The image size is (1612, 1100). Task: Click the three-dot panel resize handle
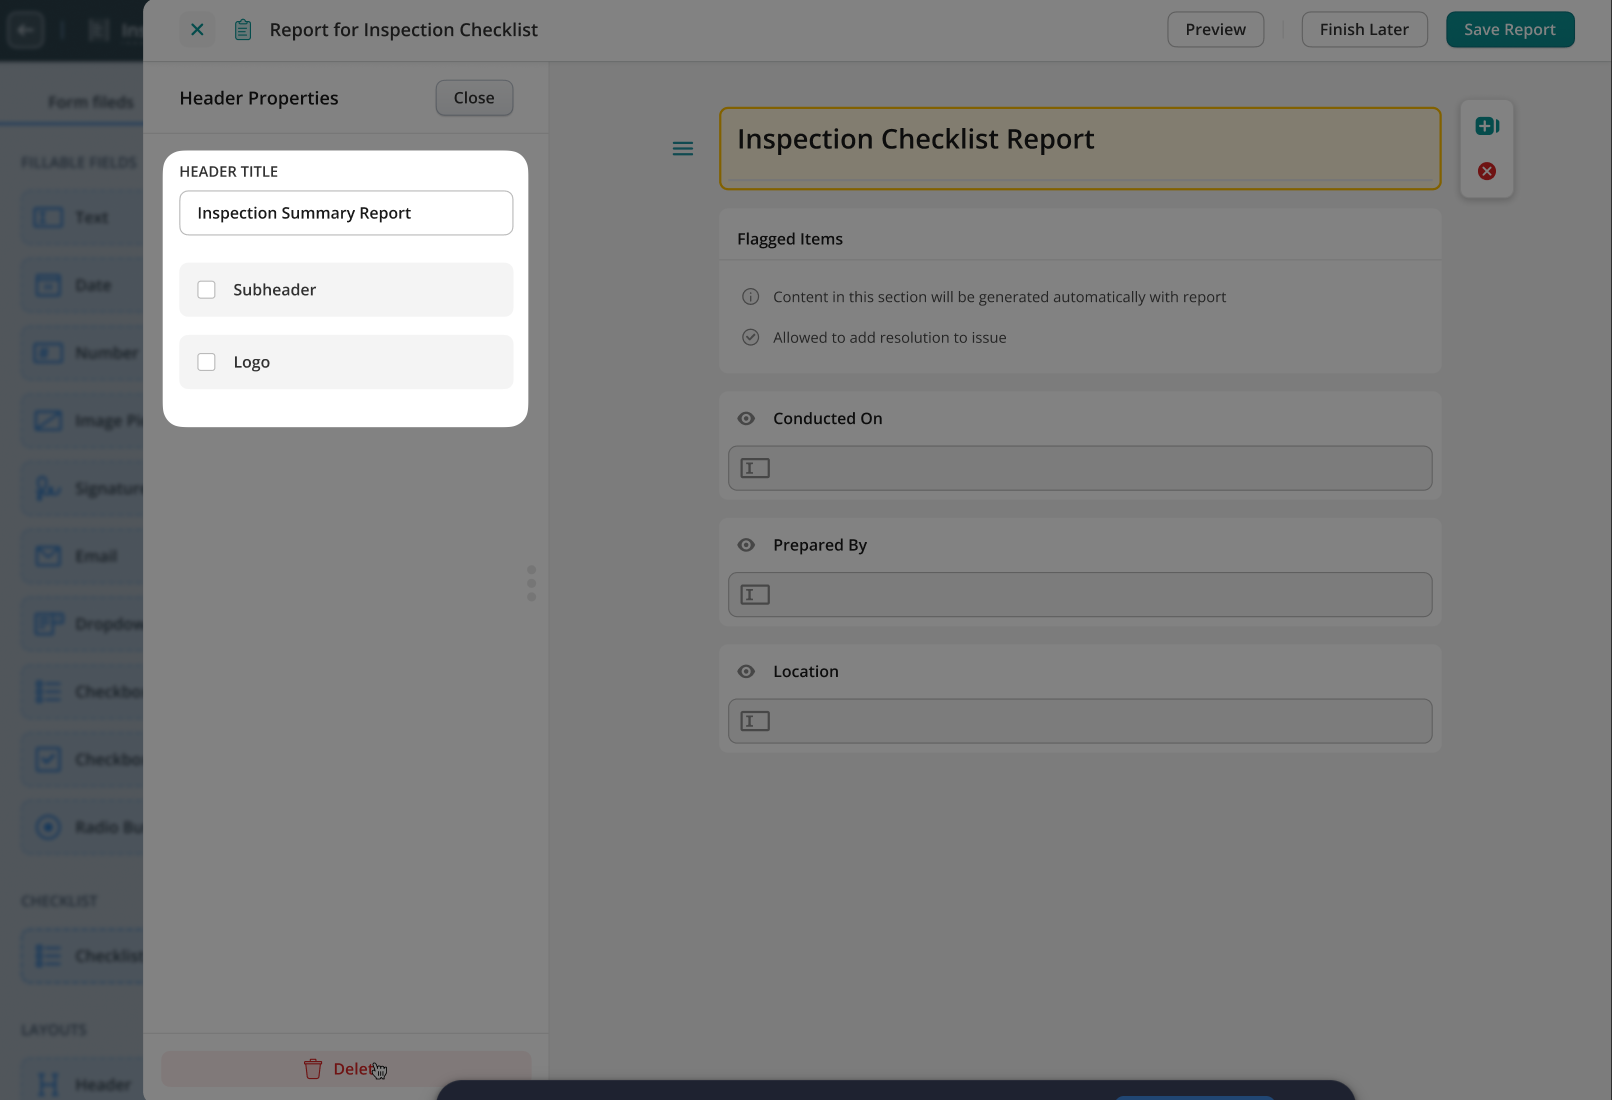pyautogui.click(x=531, y=583)
